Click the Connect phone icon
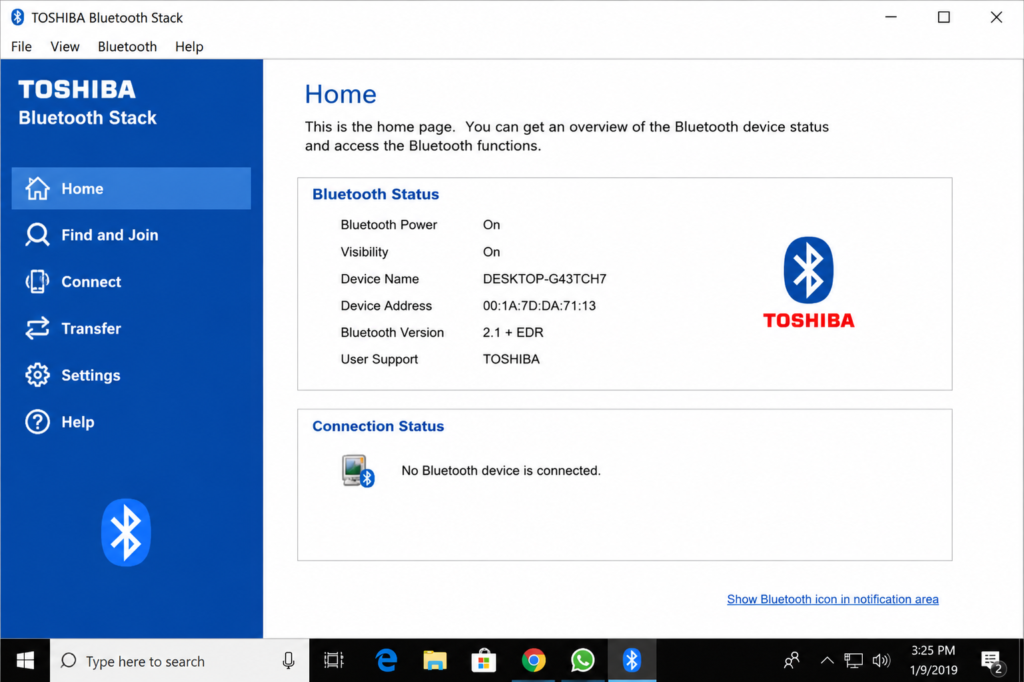 click(37, 282)
